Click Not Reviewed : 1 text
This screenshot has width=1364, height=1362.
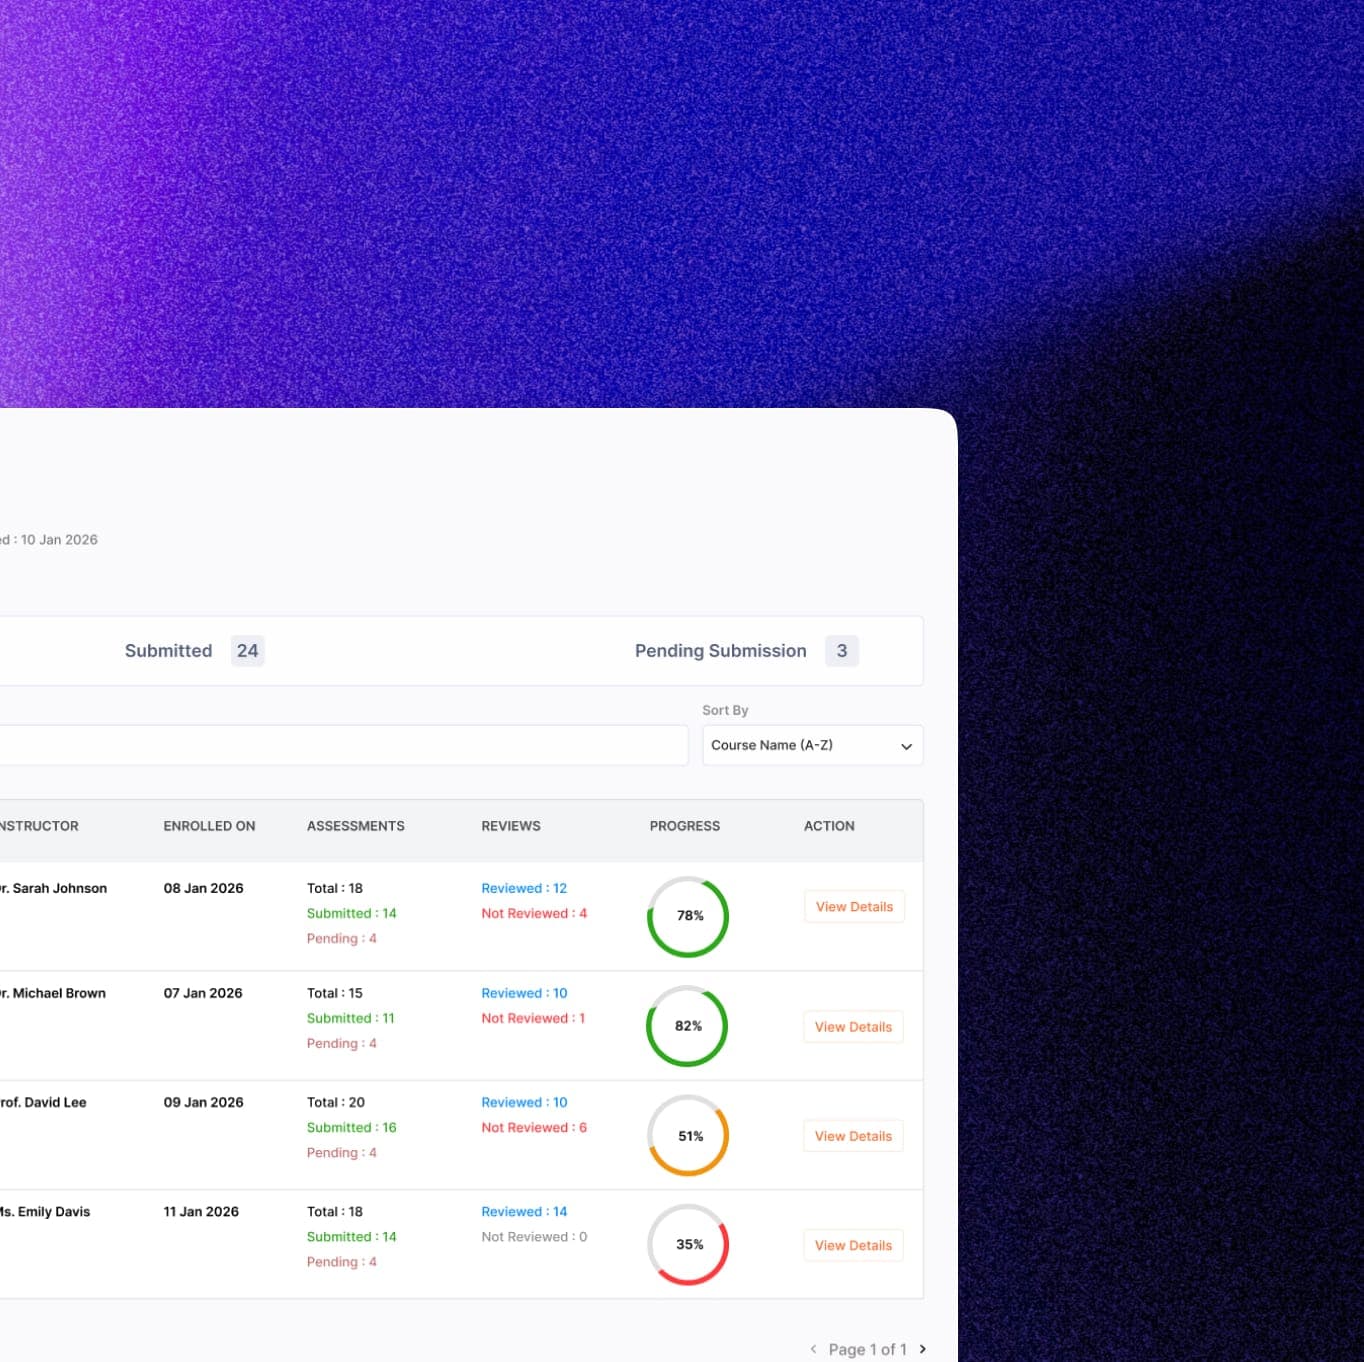pos(533,1018)
